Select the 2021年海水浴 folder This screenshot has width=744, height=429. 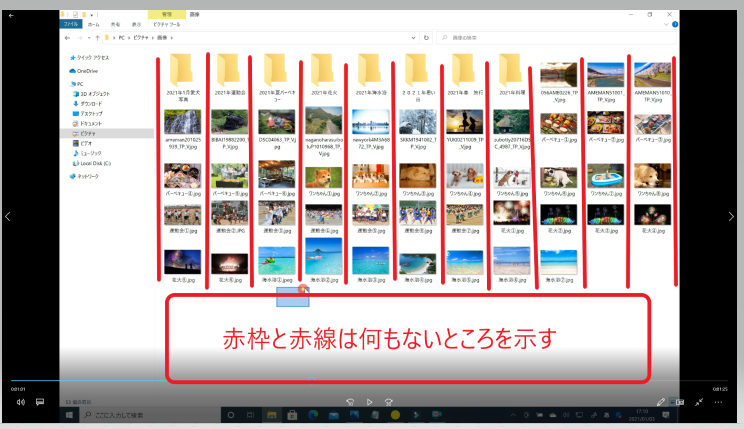(367, 71)
